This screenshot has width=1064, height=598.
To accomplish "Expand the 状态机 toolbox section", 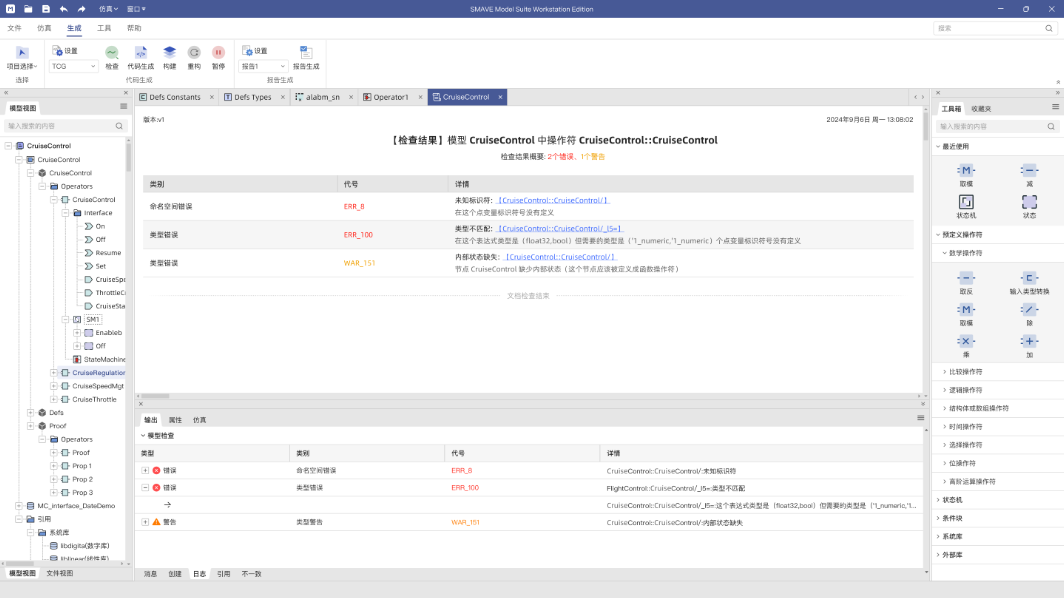I will (x=938, y=500).
